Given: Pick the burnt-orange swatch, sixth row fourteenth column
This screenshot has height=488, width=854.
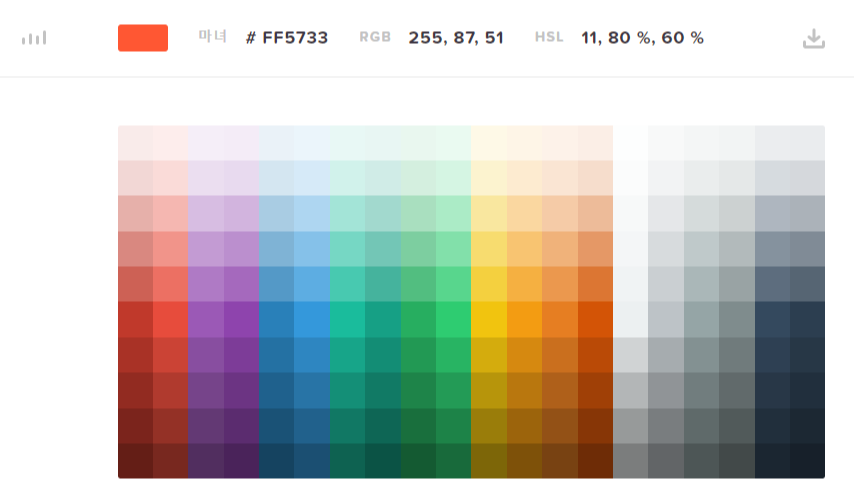Looking at the screenshot, I should [x=595, y=320].
